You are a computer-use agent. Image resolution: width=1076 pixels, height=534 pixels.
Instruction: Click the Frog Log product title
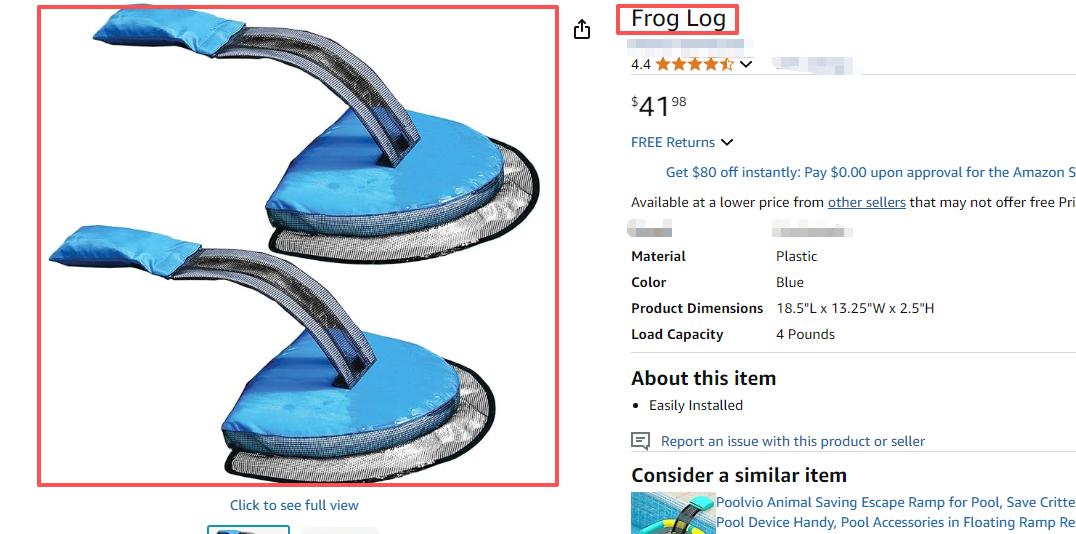tap(678, 19)
